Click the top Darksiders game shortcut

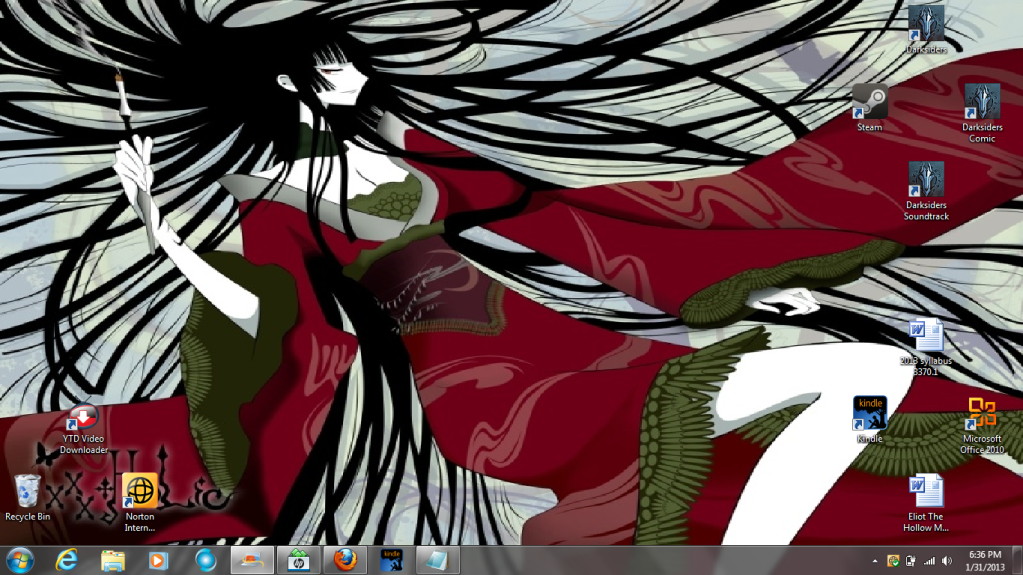pyautogui.click(x=925, y=23)
